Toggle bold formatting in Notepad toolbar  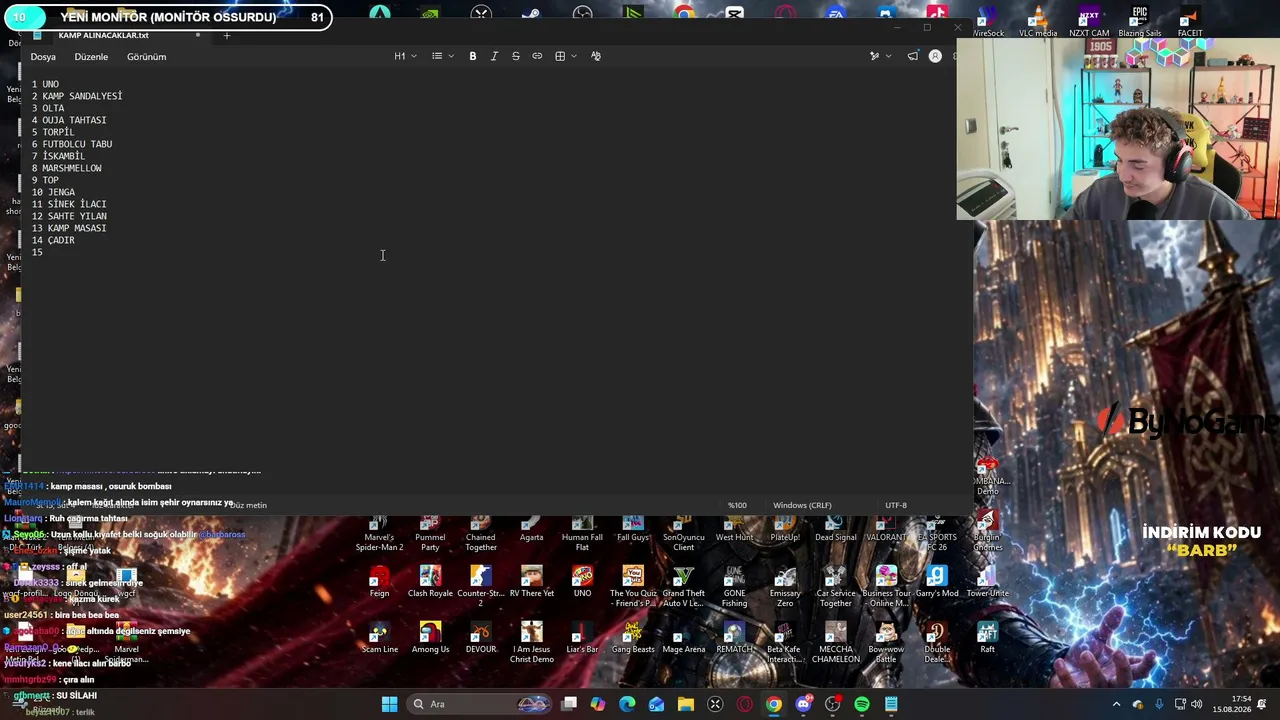pos(473,56)
